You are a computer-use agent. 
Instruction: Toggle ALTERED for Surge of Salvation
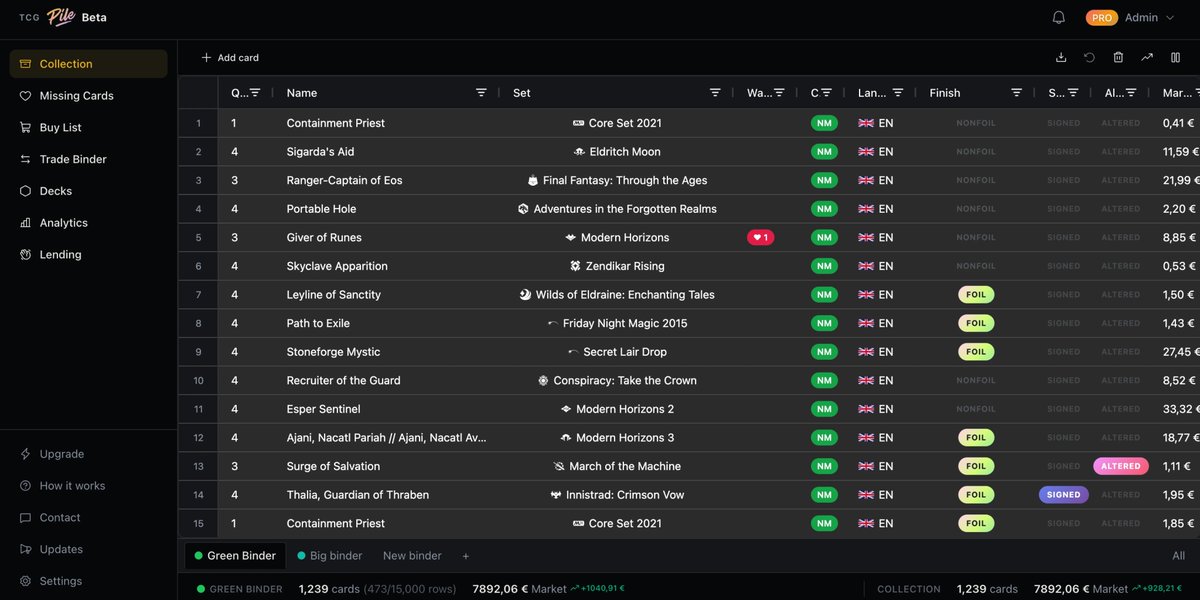[x=1121, y=466]
